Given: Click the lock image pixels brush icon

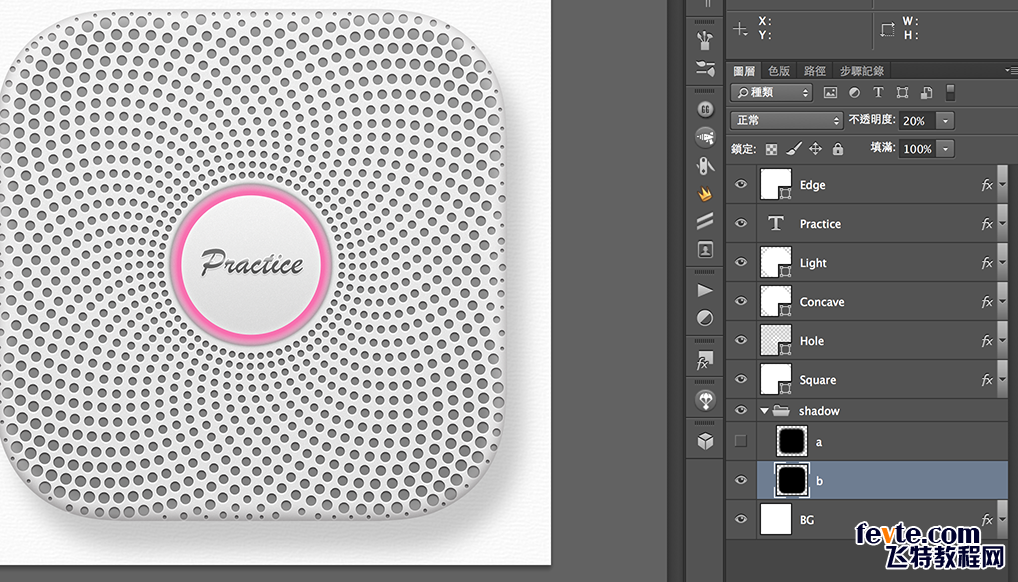Looking at the screenshot, I should (x=793, y=149).
